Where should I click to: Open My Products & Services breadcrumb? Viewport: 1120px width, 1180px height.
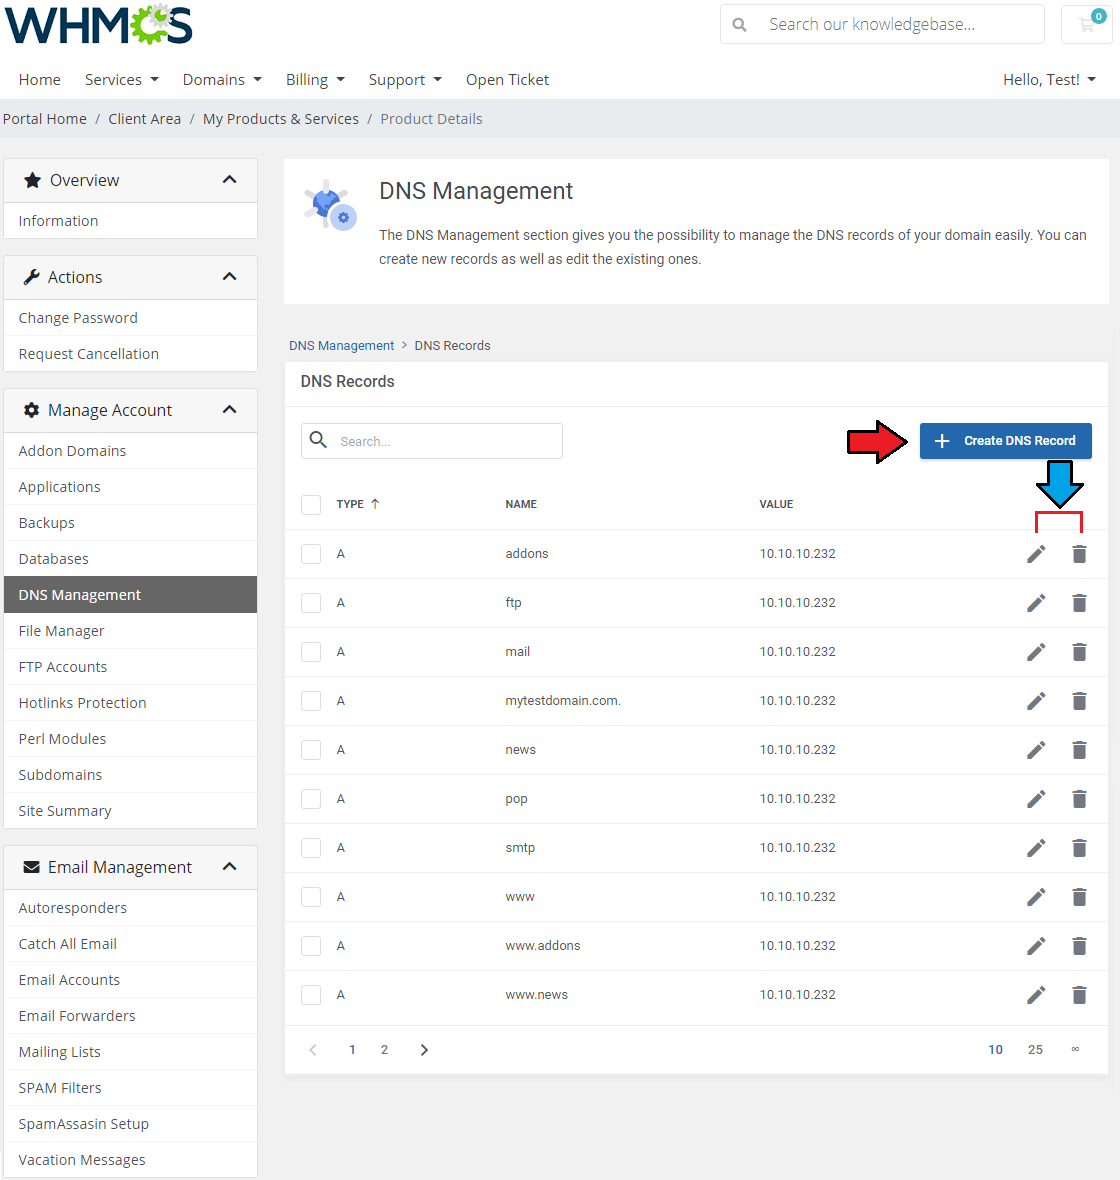click(x=281, y=119)
